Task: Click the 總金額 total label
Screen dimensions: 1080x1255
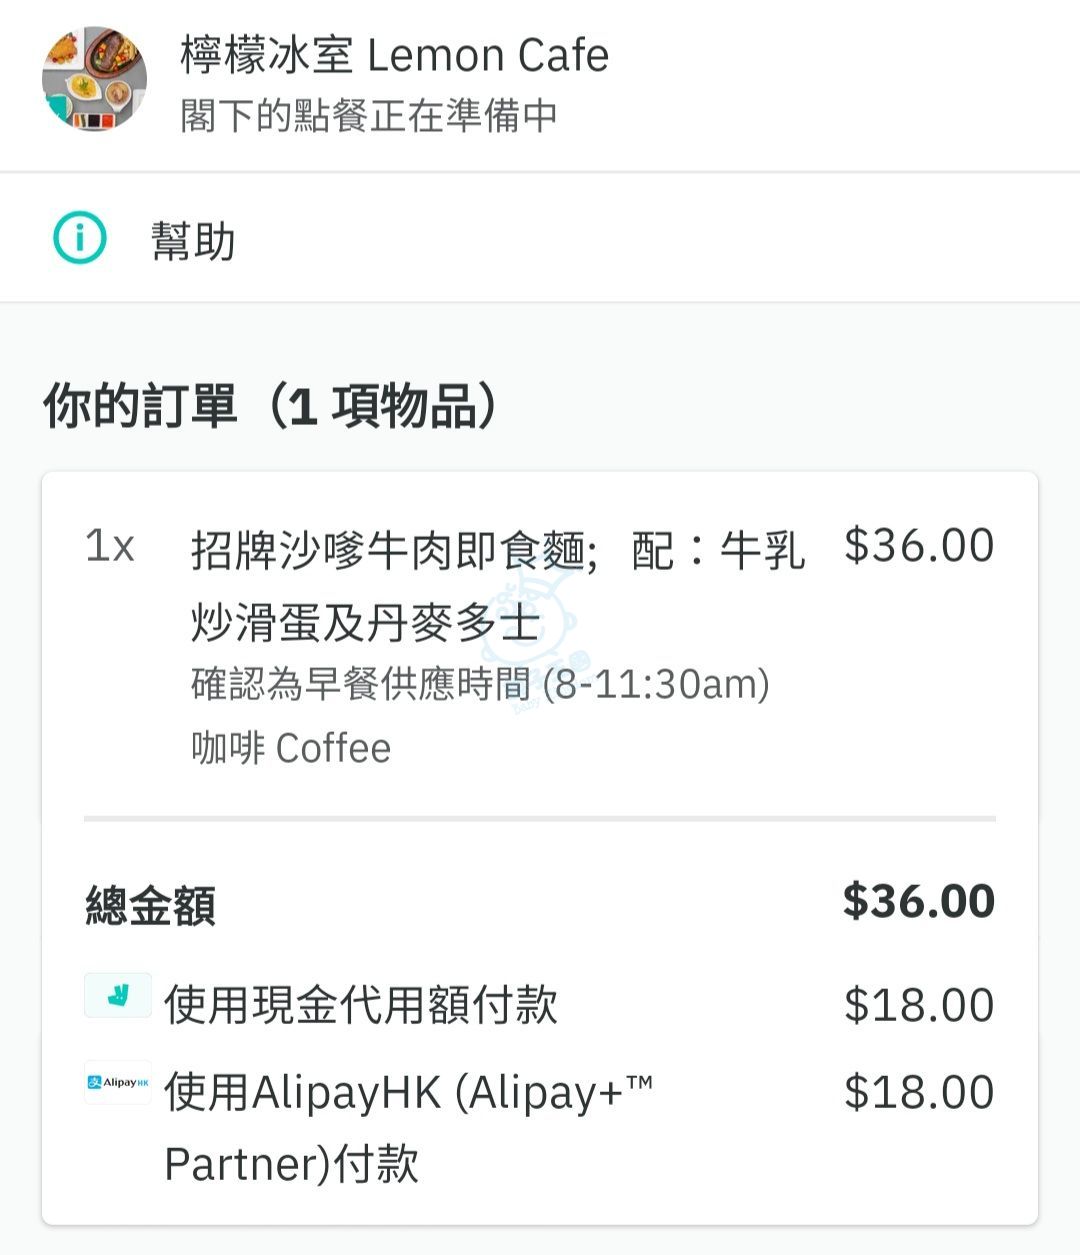Action: [150, 906]
